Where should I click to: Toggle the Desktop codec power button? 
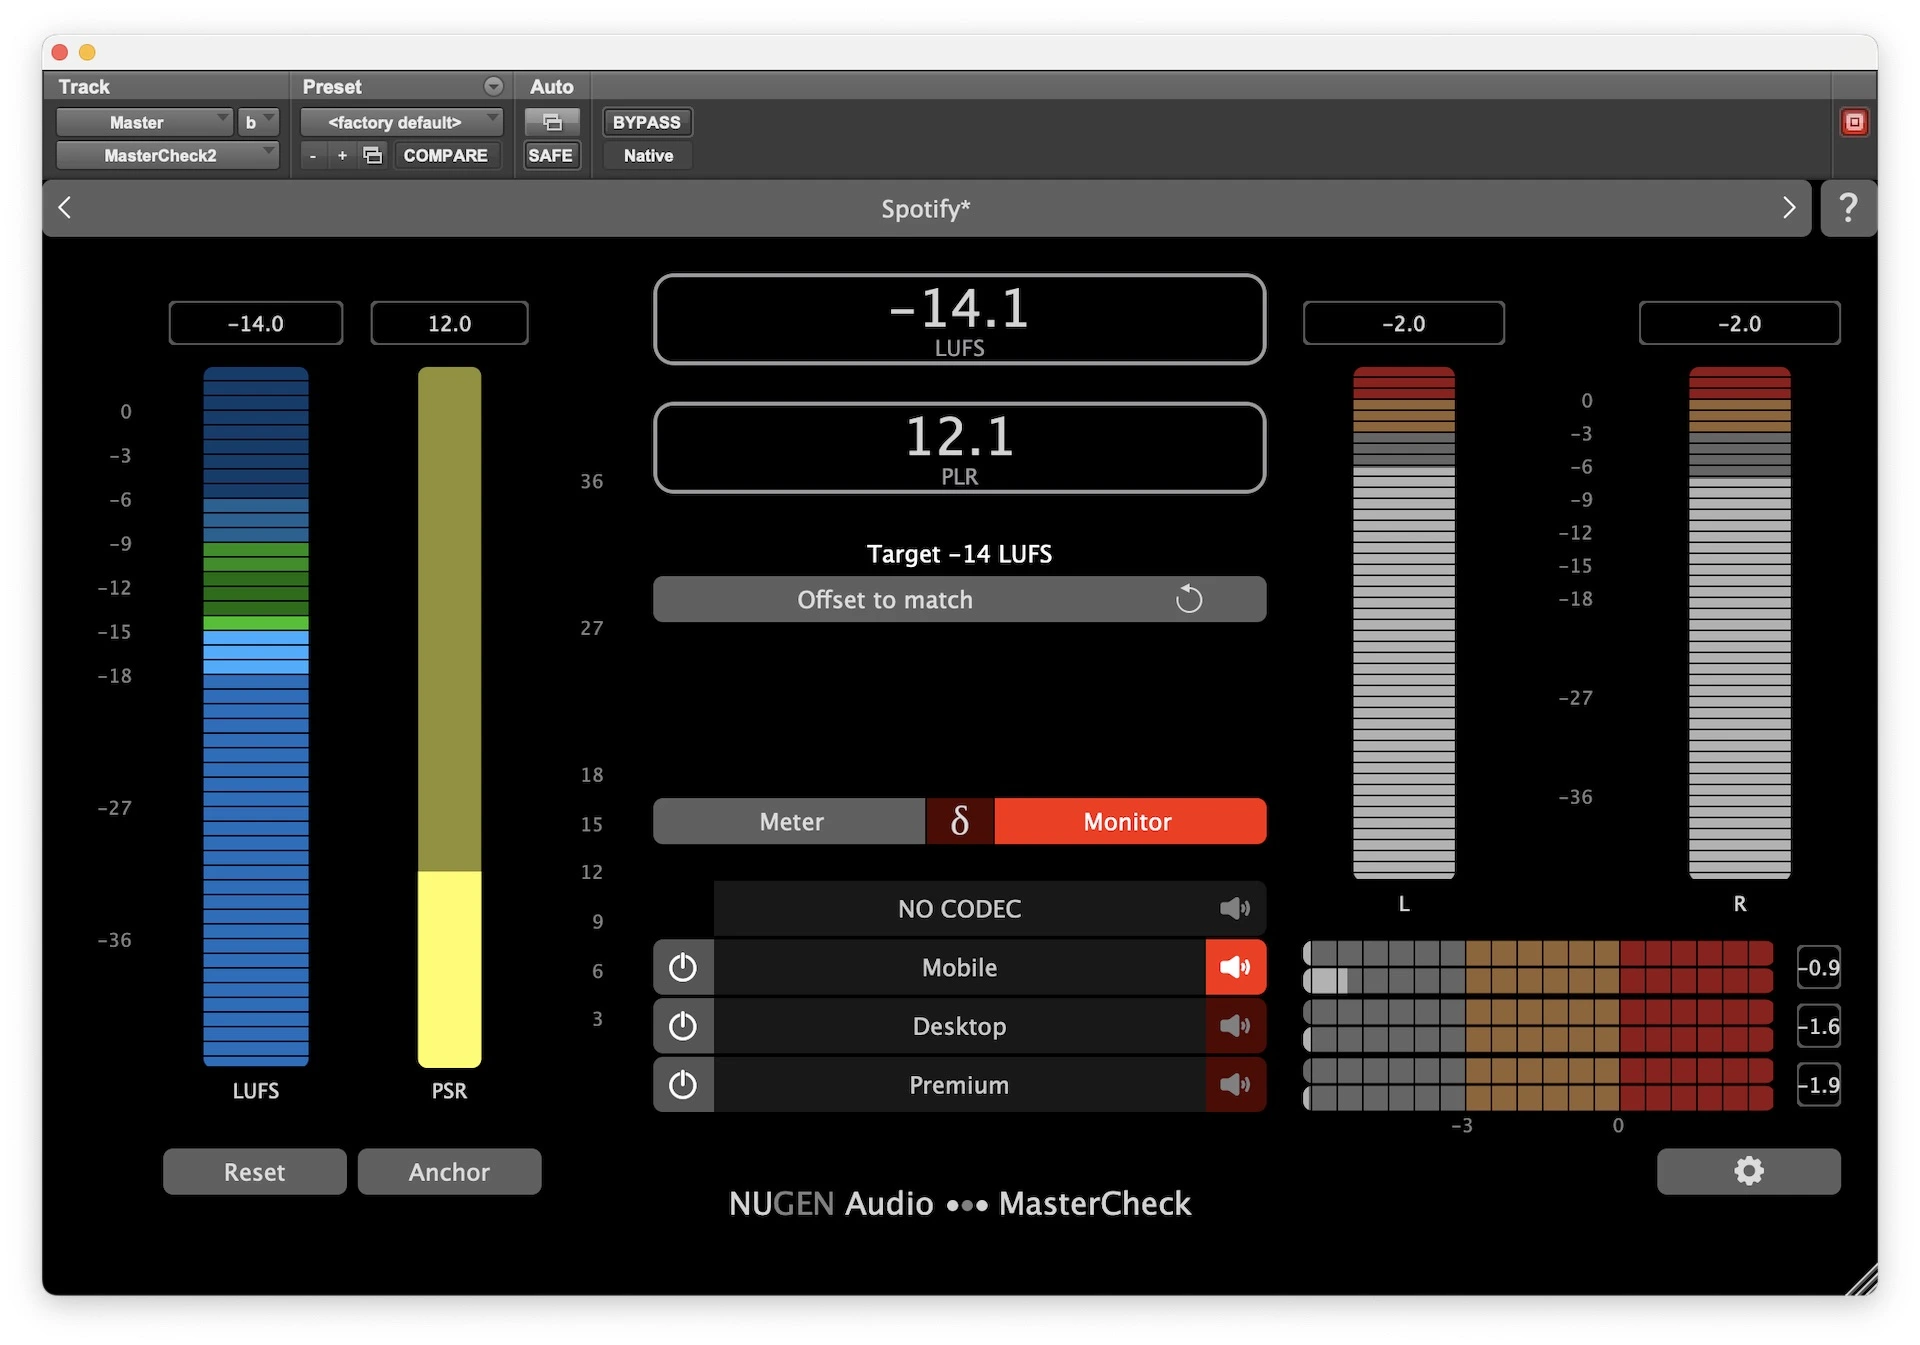(x=683, y=1026)
